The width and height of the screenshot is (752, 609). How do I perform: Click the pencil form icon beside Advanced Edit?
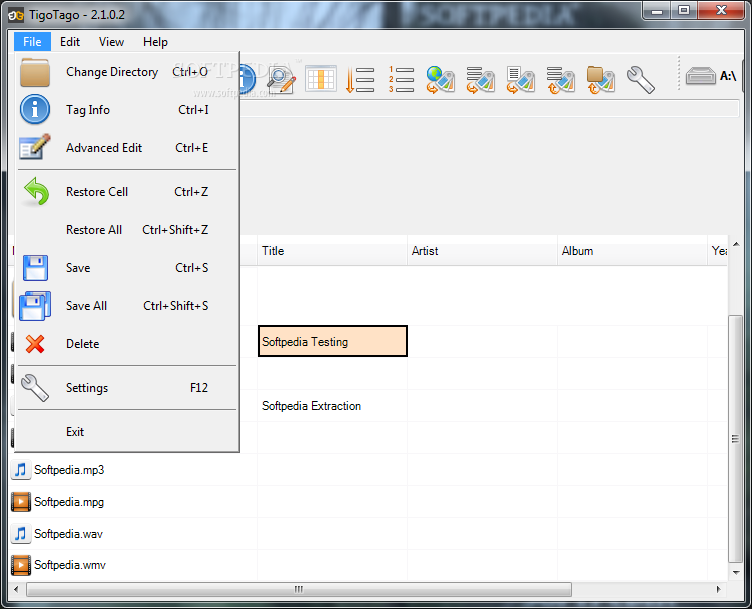[x=35, y=147]
